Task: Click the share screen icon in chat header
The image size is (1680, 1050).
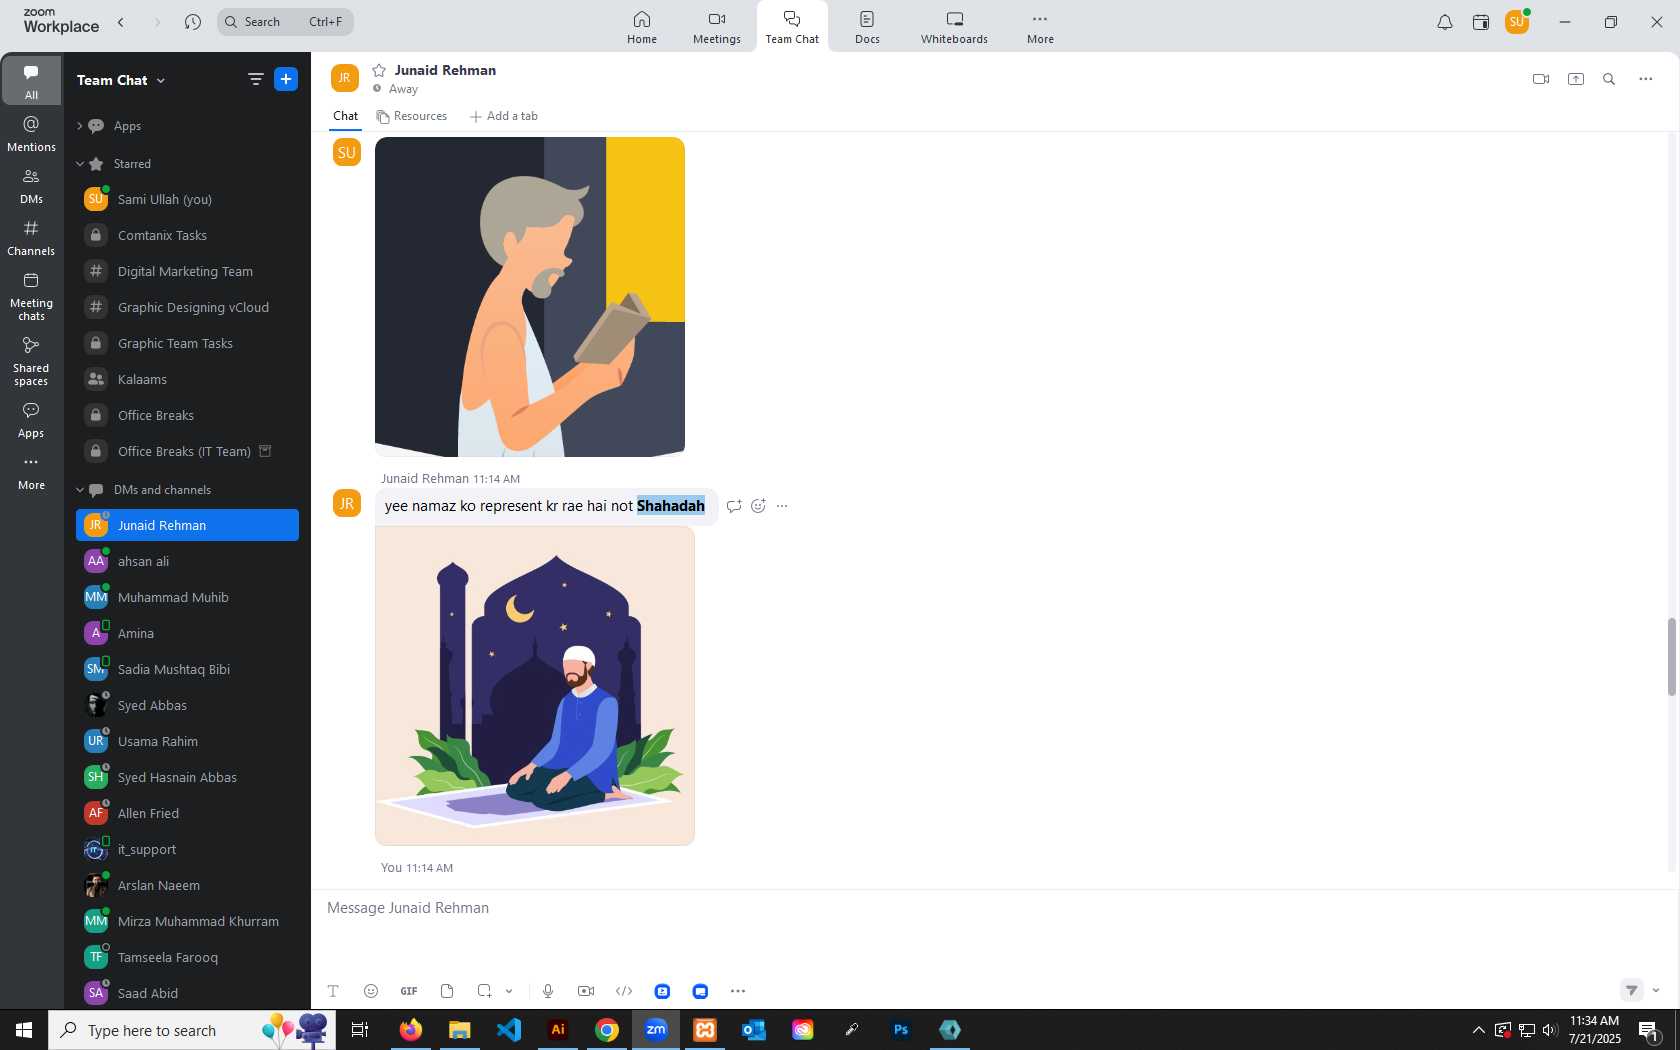Action: coord(1575,79)
